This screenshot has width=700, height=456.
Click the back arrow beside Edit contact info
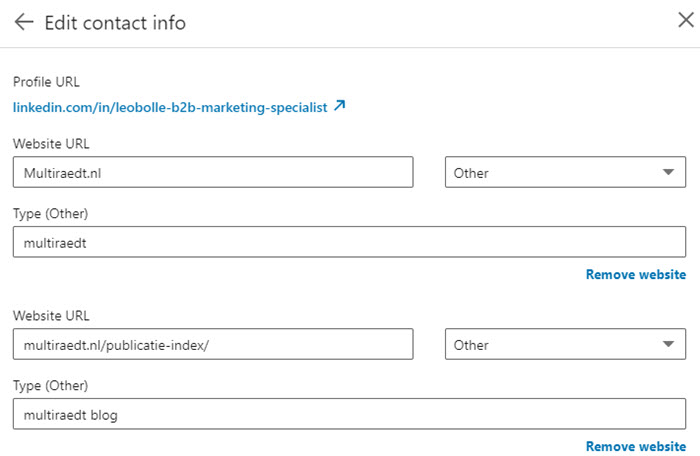pyautogui.click(x=24, y=23)
